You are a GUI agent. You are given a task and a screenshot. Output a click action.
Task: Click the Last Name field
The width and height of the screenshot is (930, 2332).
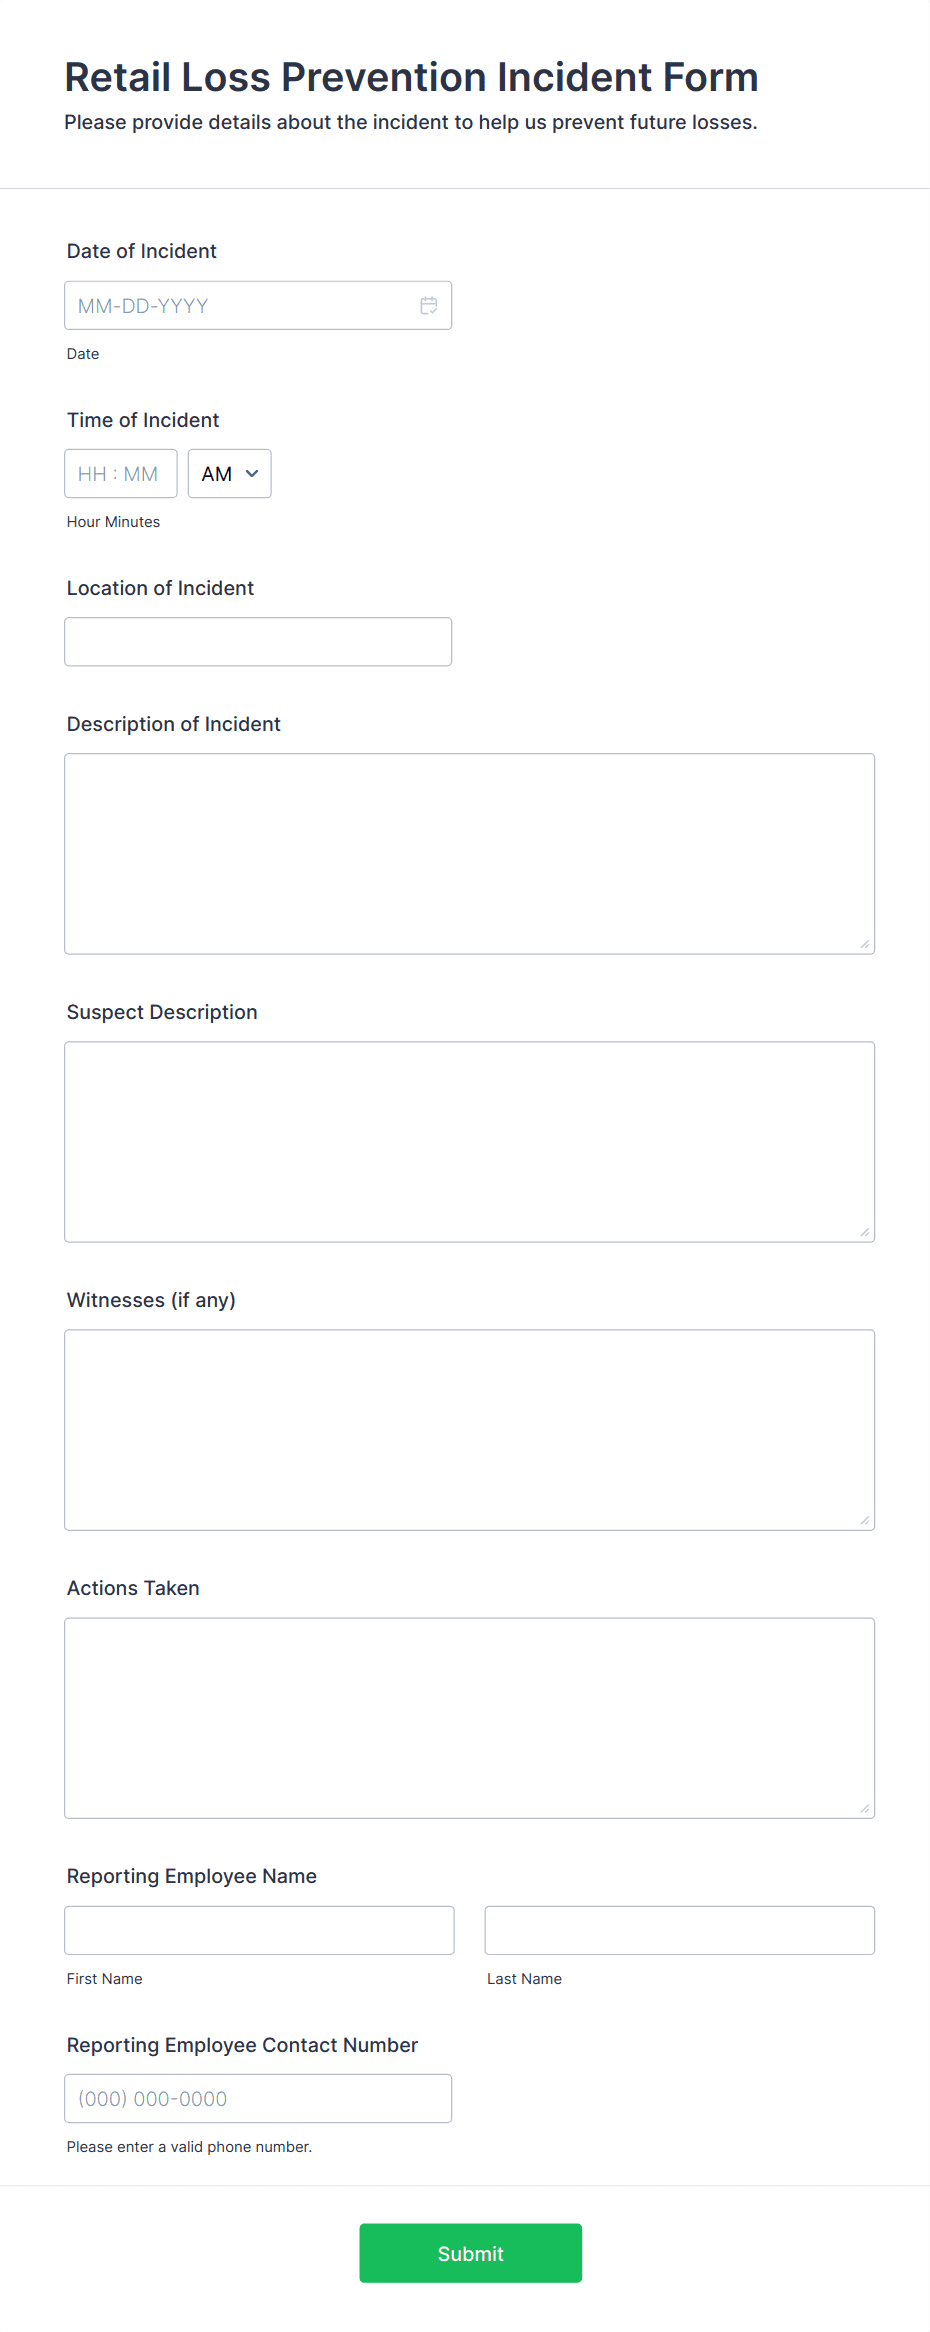tap(680, 1930)
